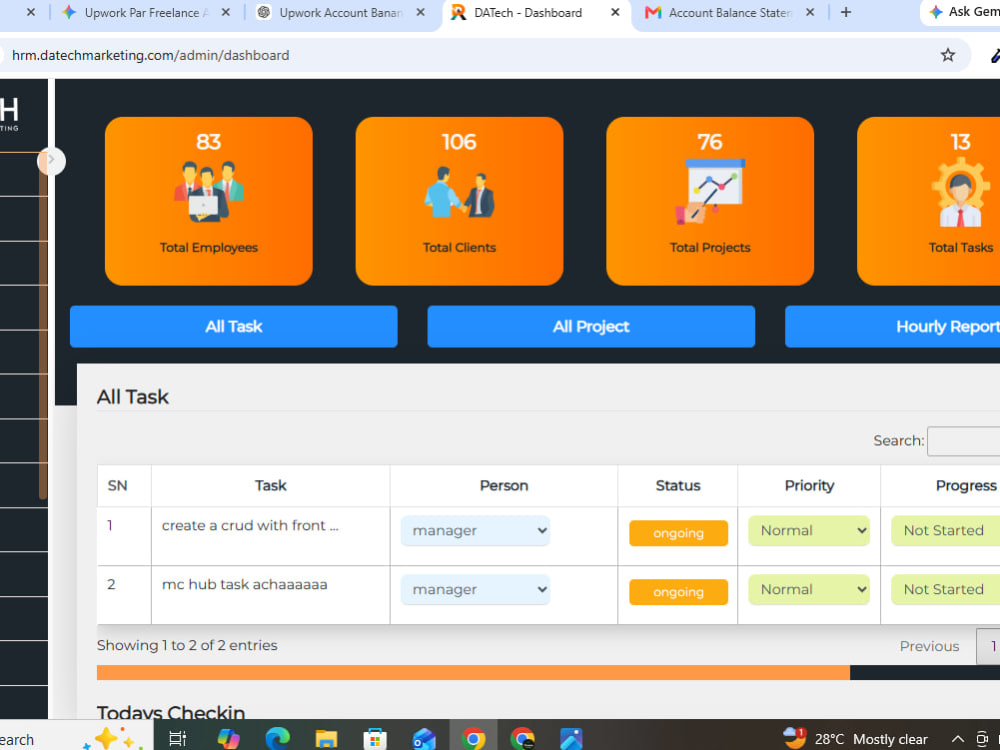
Task: Close the DATech - Dashboard tab
Action: 615,12
